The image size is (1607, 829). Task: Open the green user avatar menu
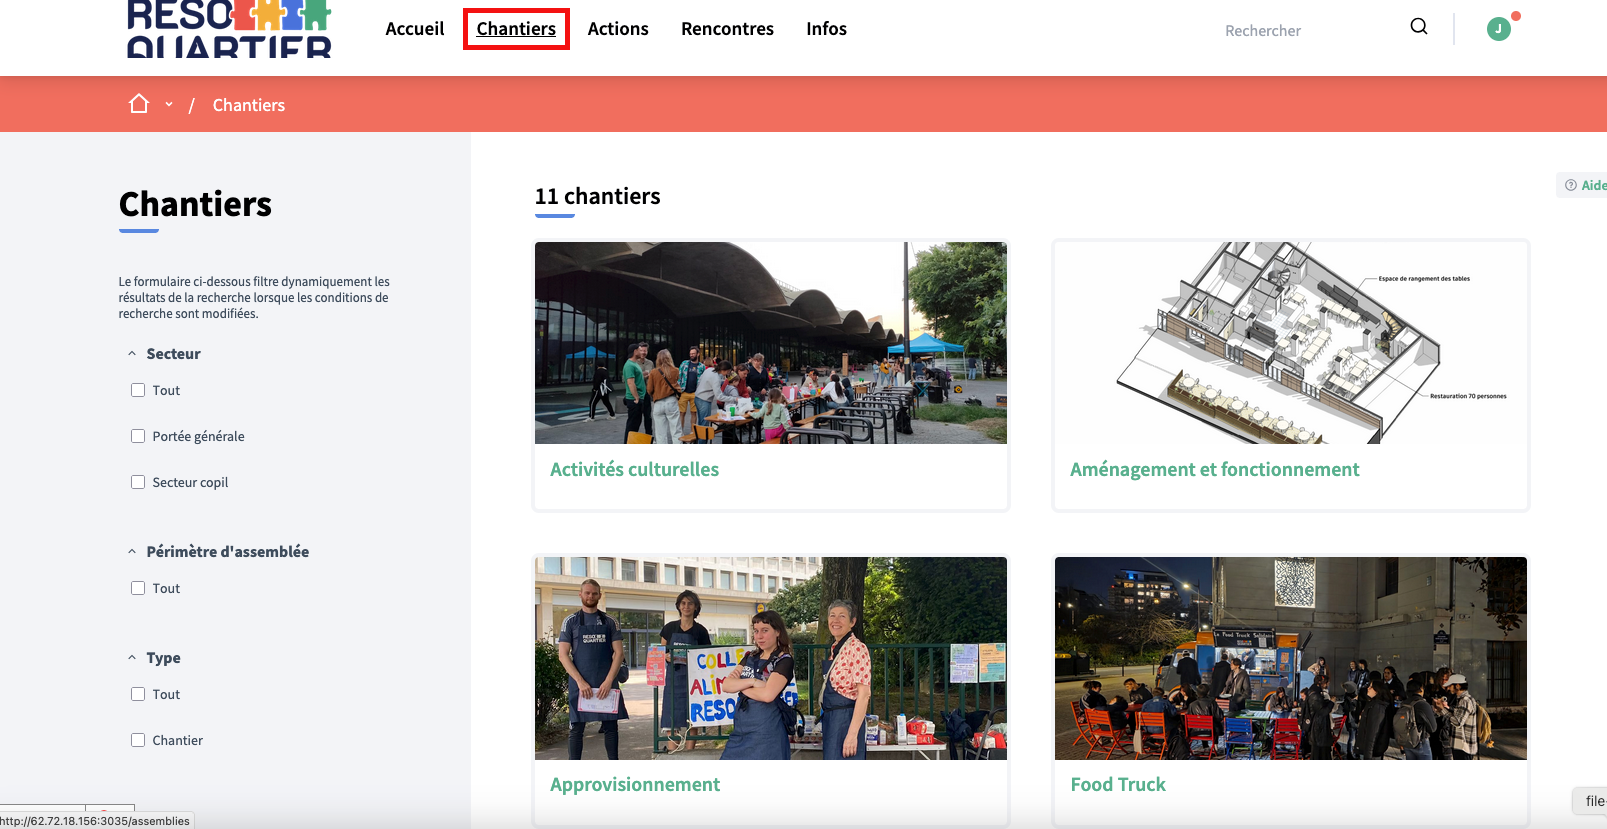pos(1498,29)
